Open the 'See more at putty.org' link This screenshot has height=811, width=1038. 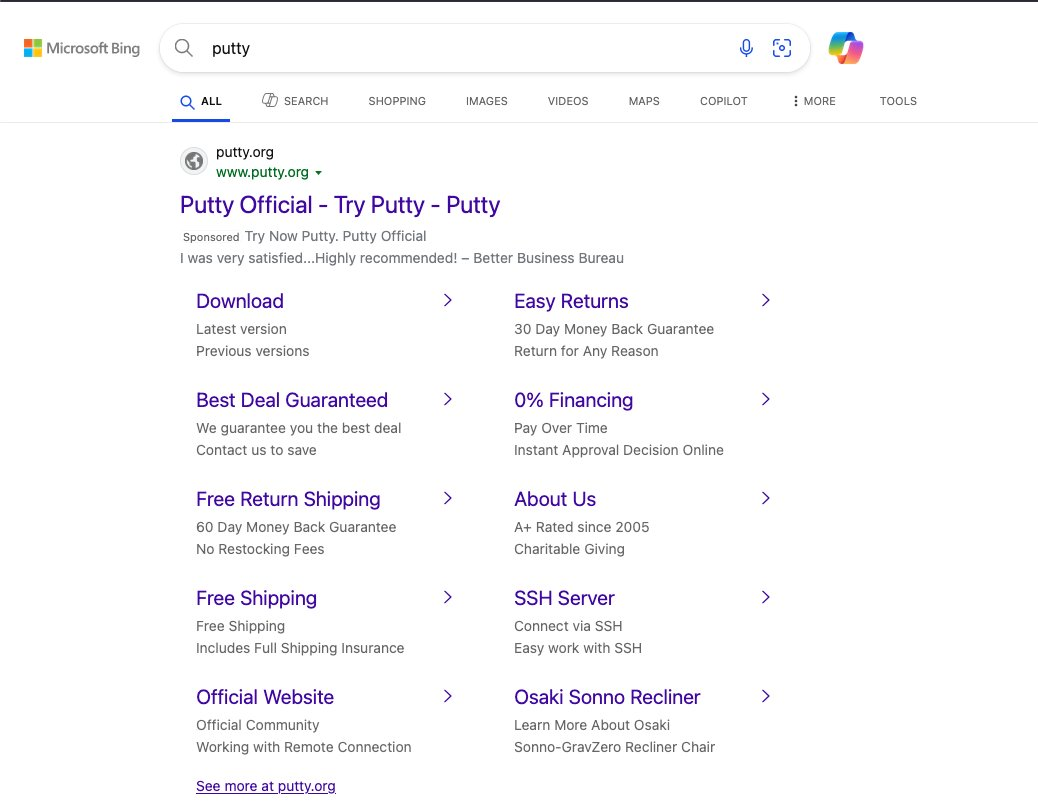(x=265, y=786)
